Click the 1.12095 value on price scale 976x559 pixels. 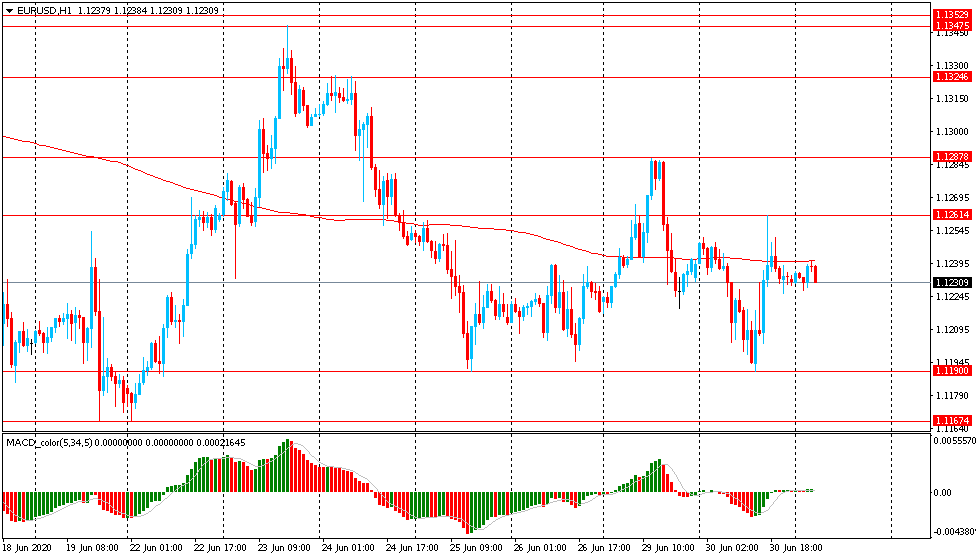(952, 329)
